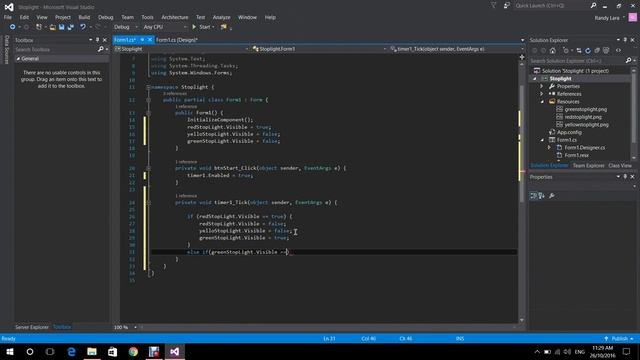The image size is (640, 360).
Task: Click the Show All Files icon
Action: [606, 51]
